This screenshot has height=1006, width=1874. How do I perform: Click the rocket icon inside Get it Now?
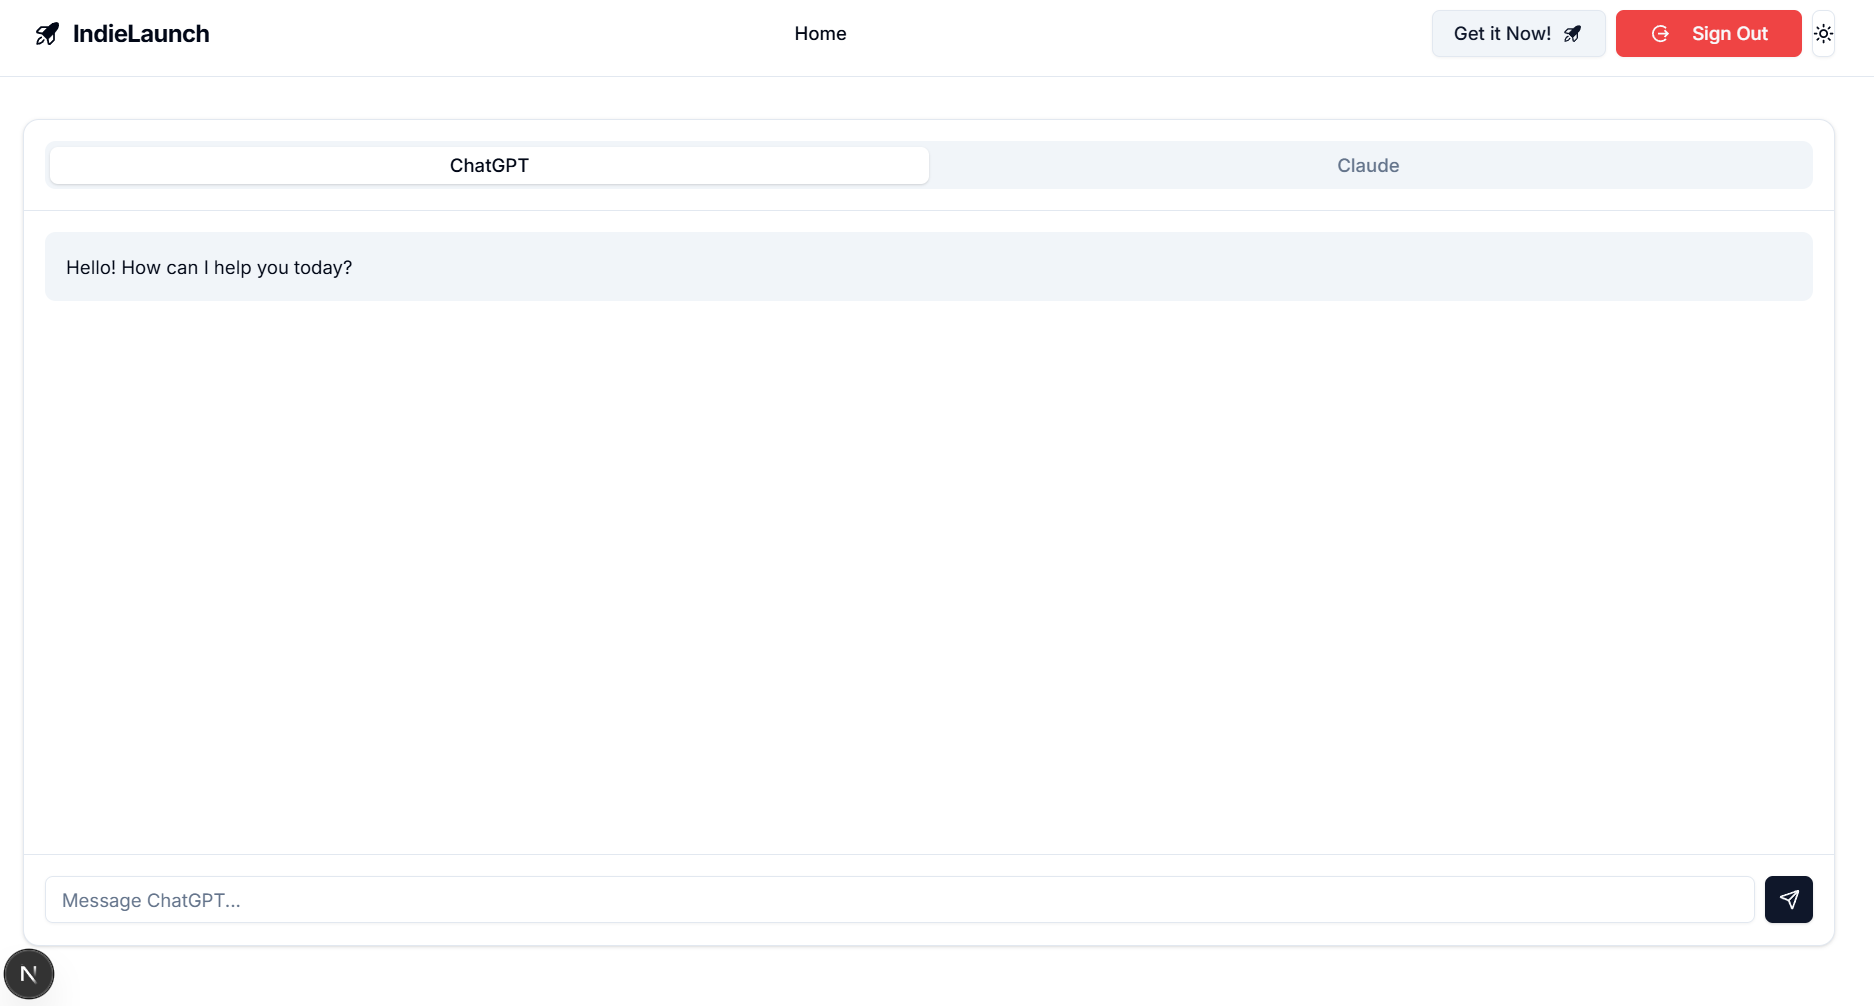tap(1573, 34)
